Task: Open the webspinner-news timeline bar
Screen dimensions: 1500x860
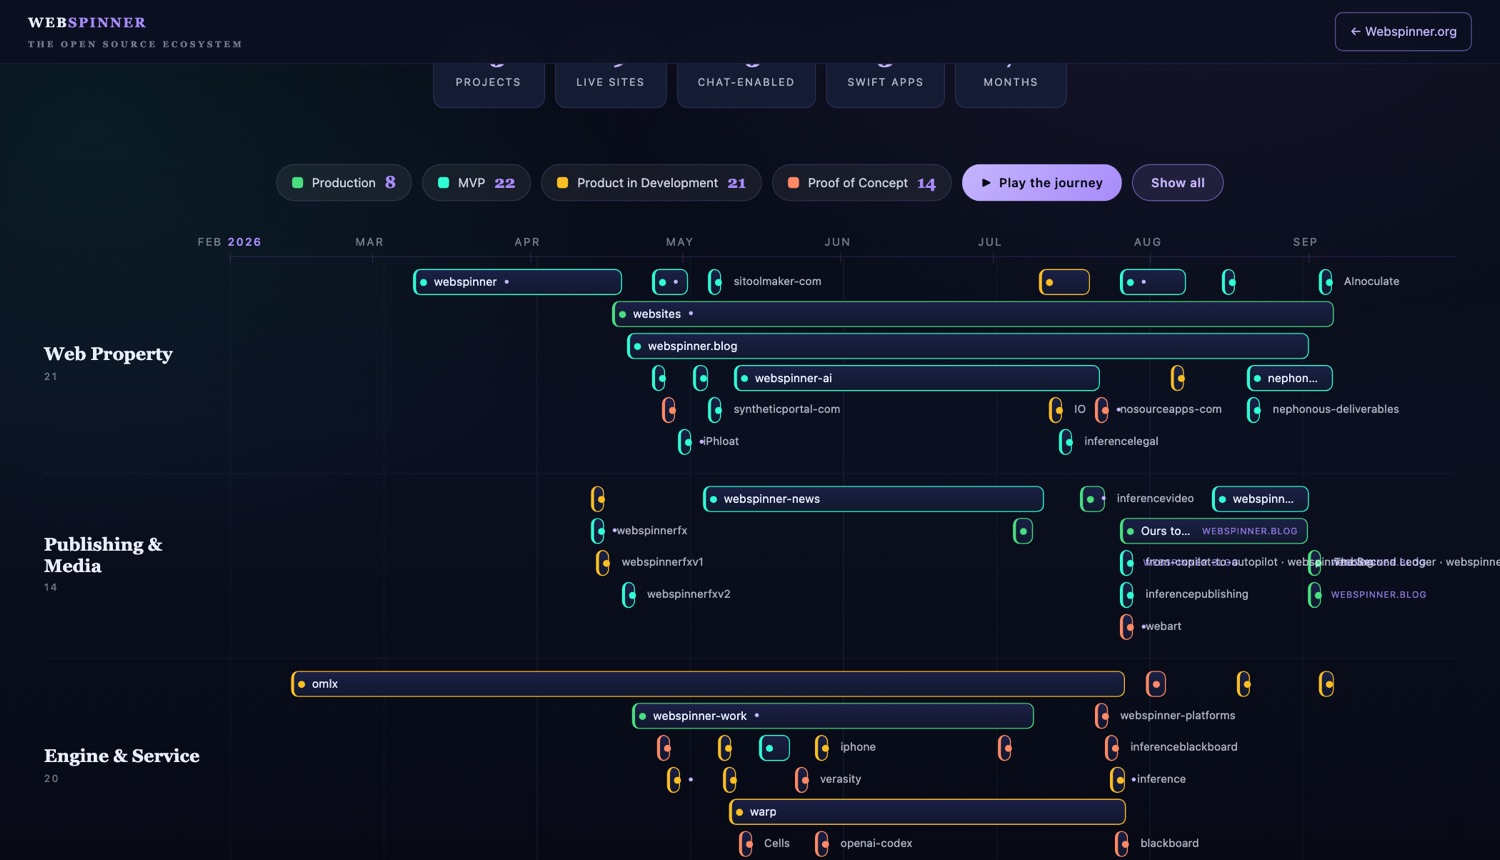Action: click(x=874, y=499)
